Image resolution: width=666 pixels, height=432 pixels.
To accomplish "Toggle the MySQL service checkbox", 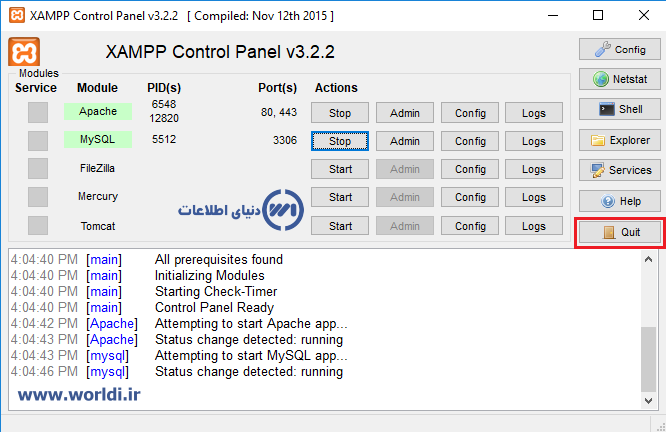I will point(37,141).
